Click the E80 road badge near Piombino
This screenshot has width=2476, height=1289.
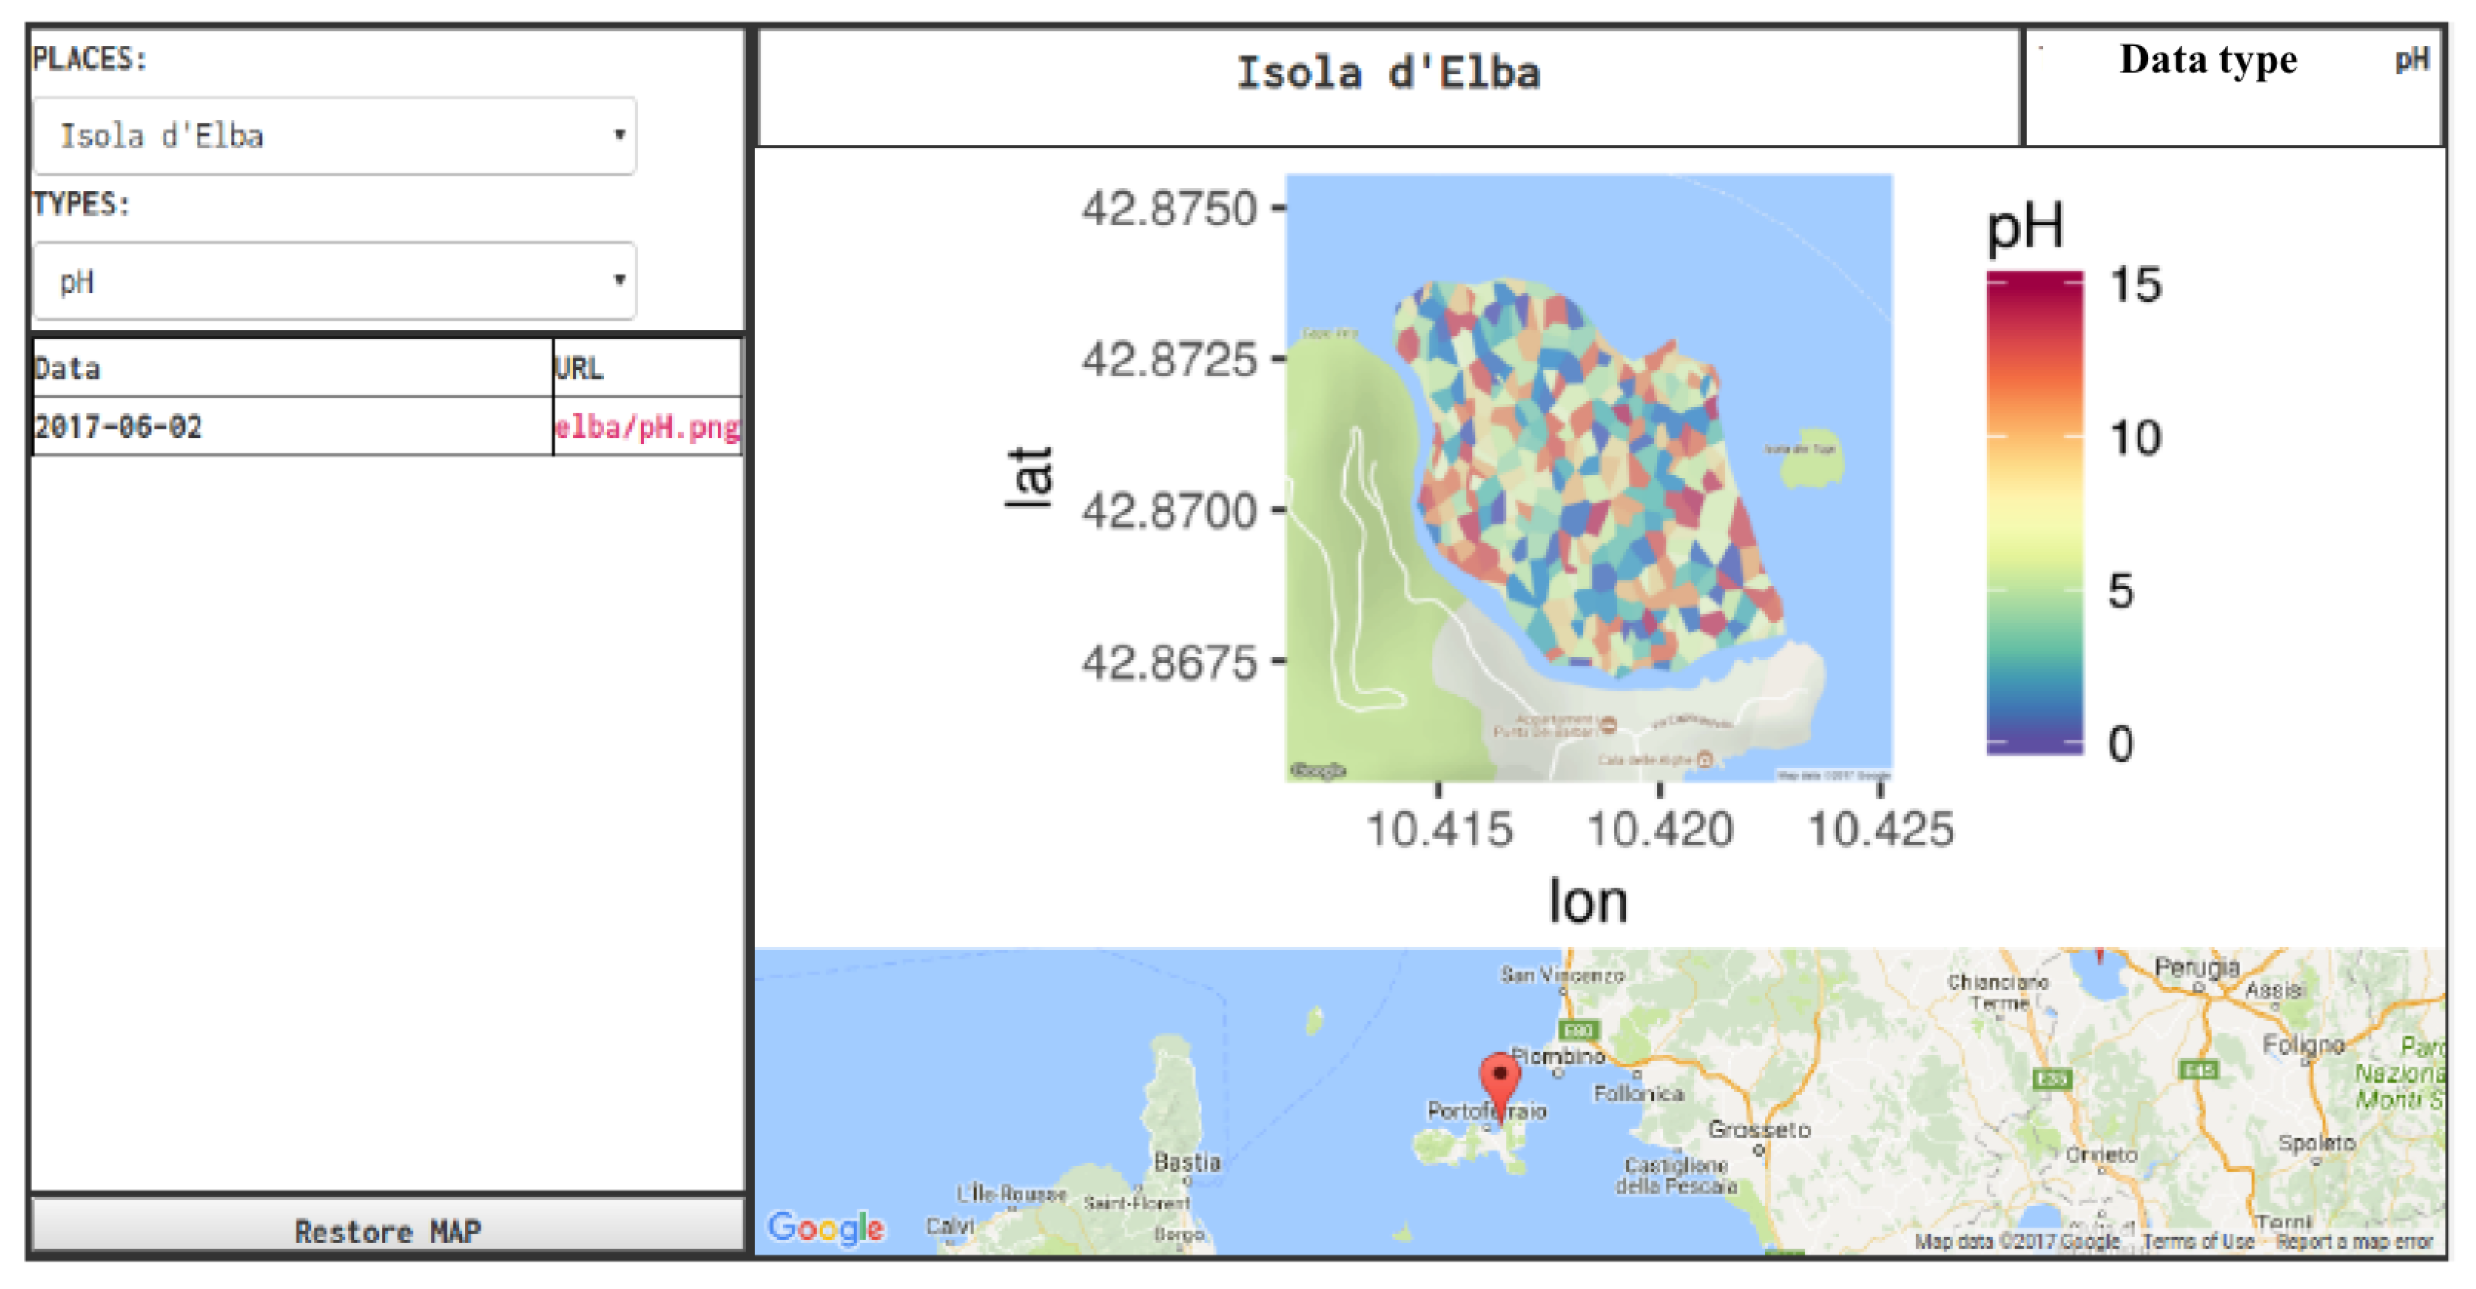(x=1578, y=1030)
